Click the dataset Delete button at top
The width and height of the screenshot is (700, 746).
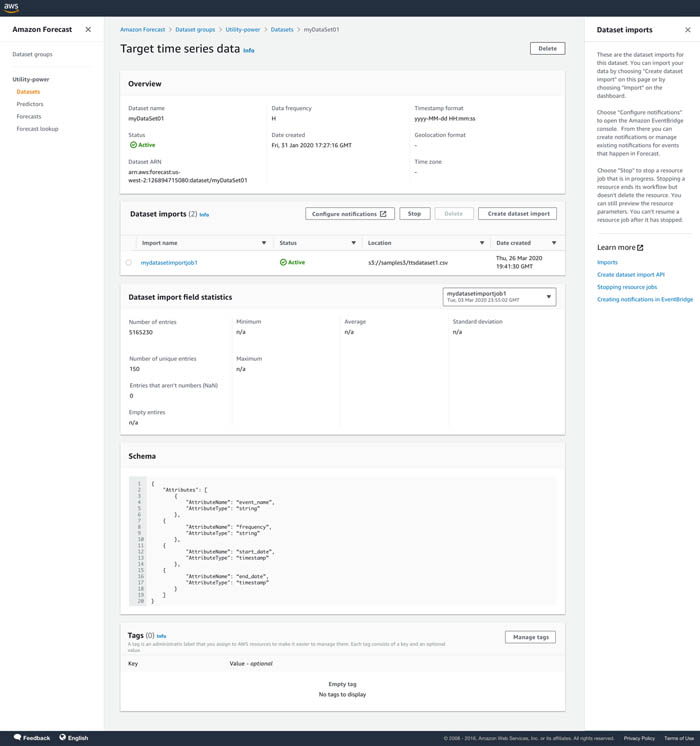click(547, 49)
